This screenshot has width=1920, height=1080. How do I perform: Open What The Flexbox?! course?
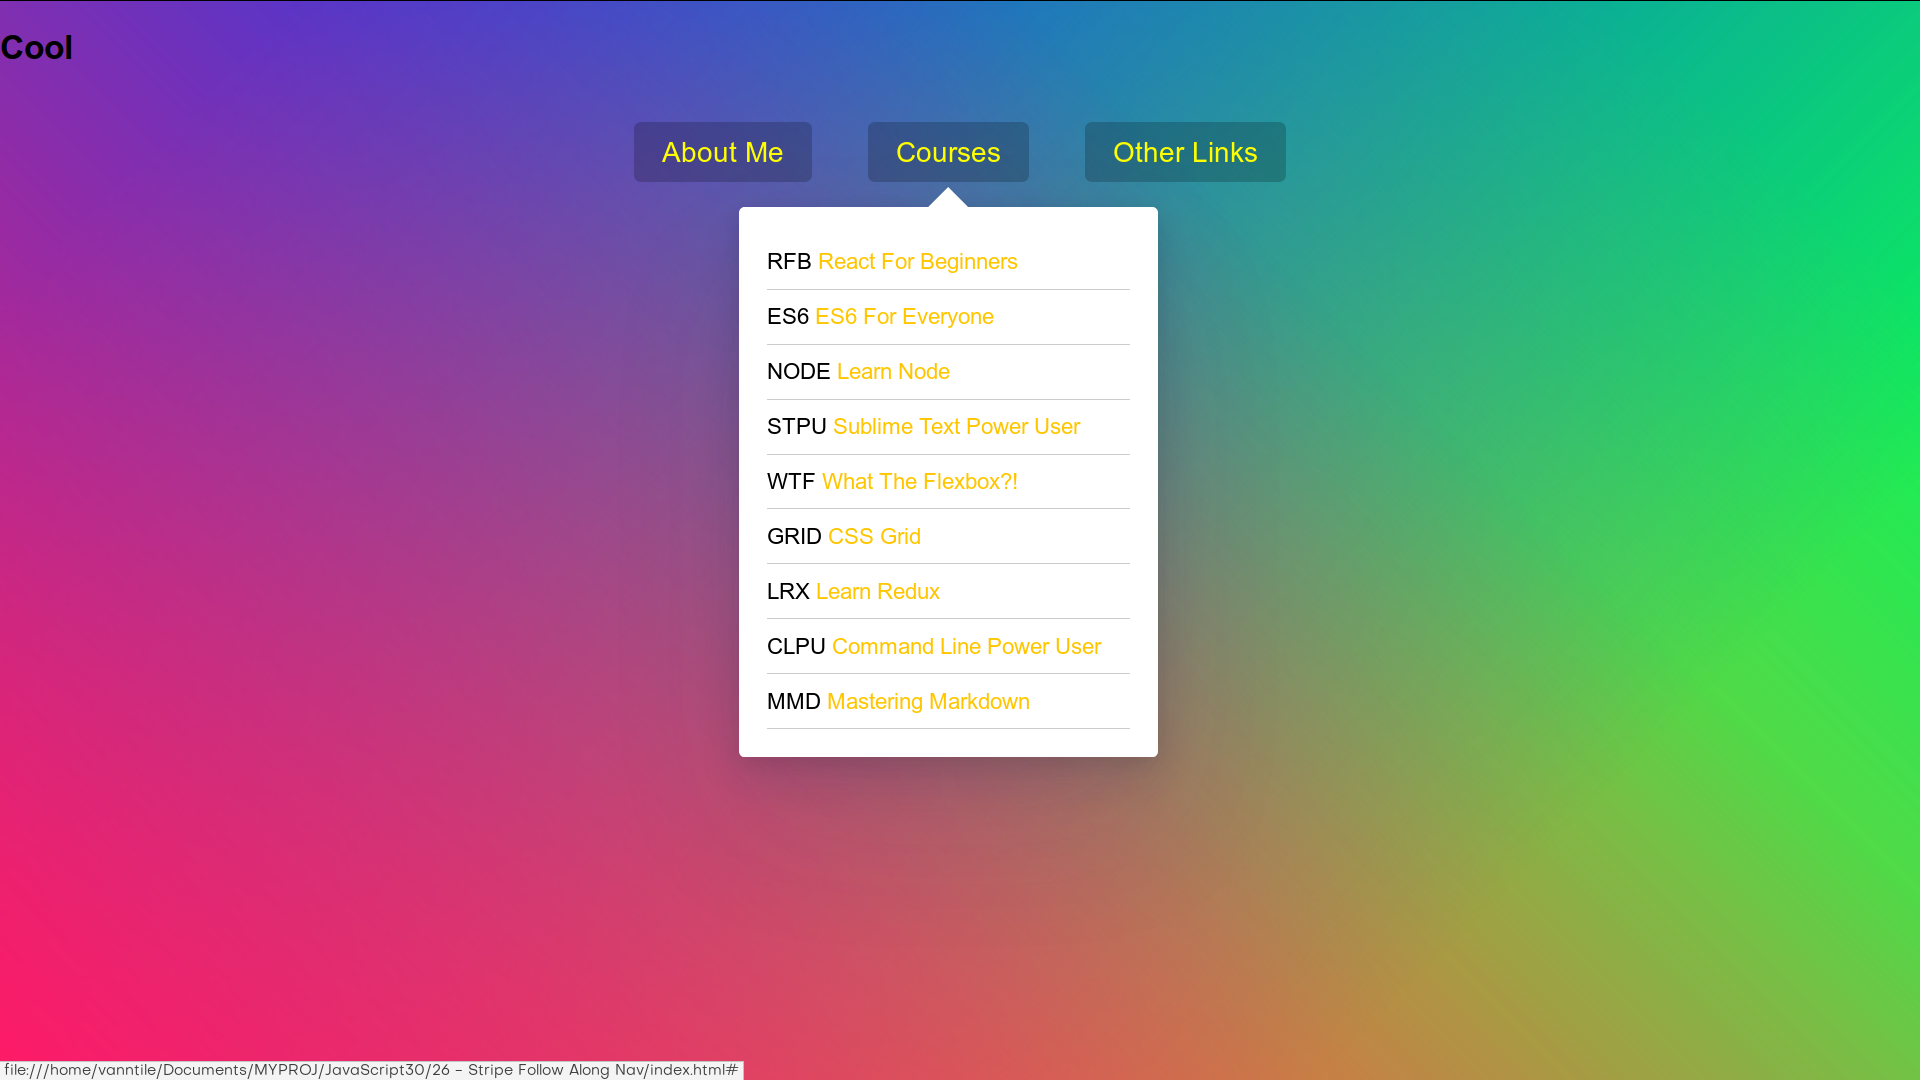tap(920, 481)
